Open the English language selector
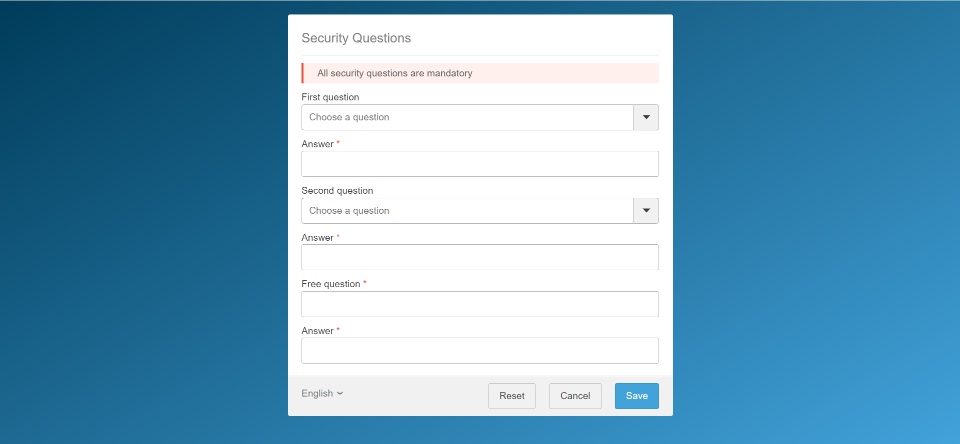This screenshot has width=960, height=444. 322,394
